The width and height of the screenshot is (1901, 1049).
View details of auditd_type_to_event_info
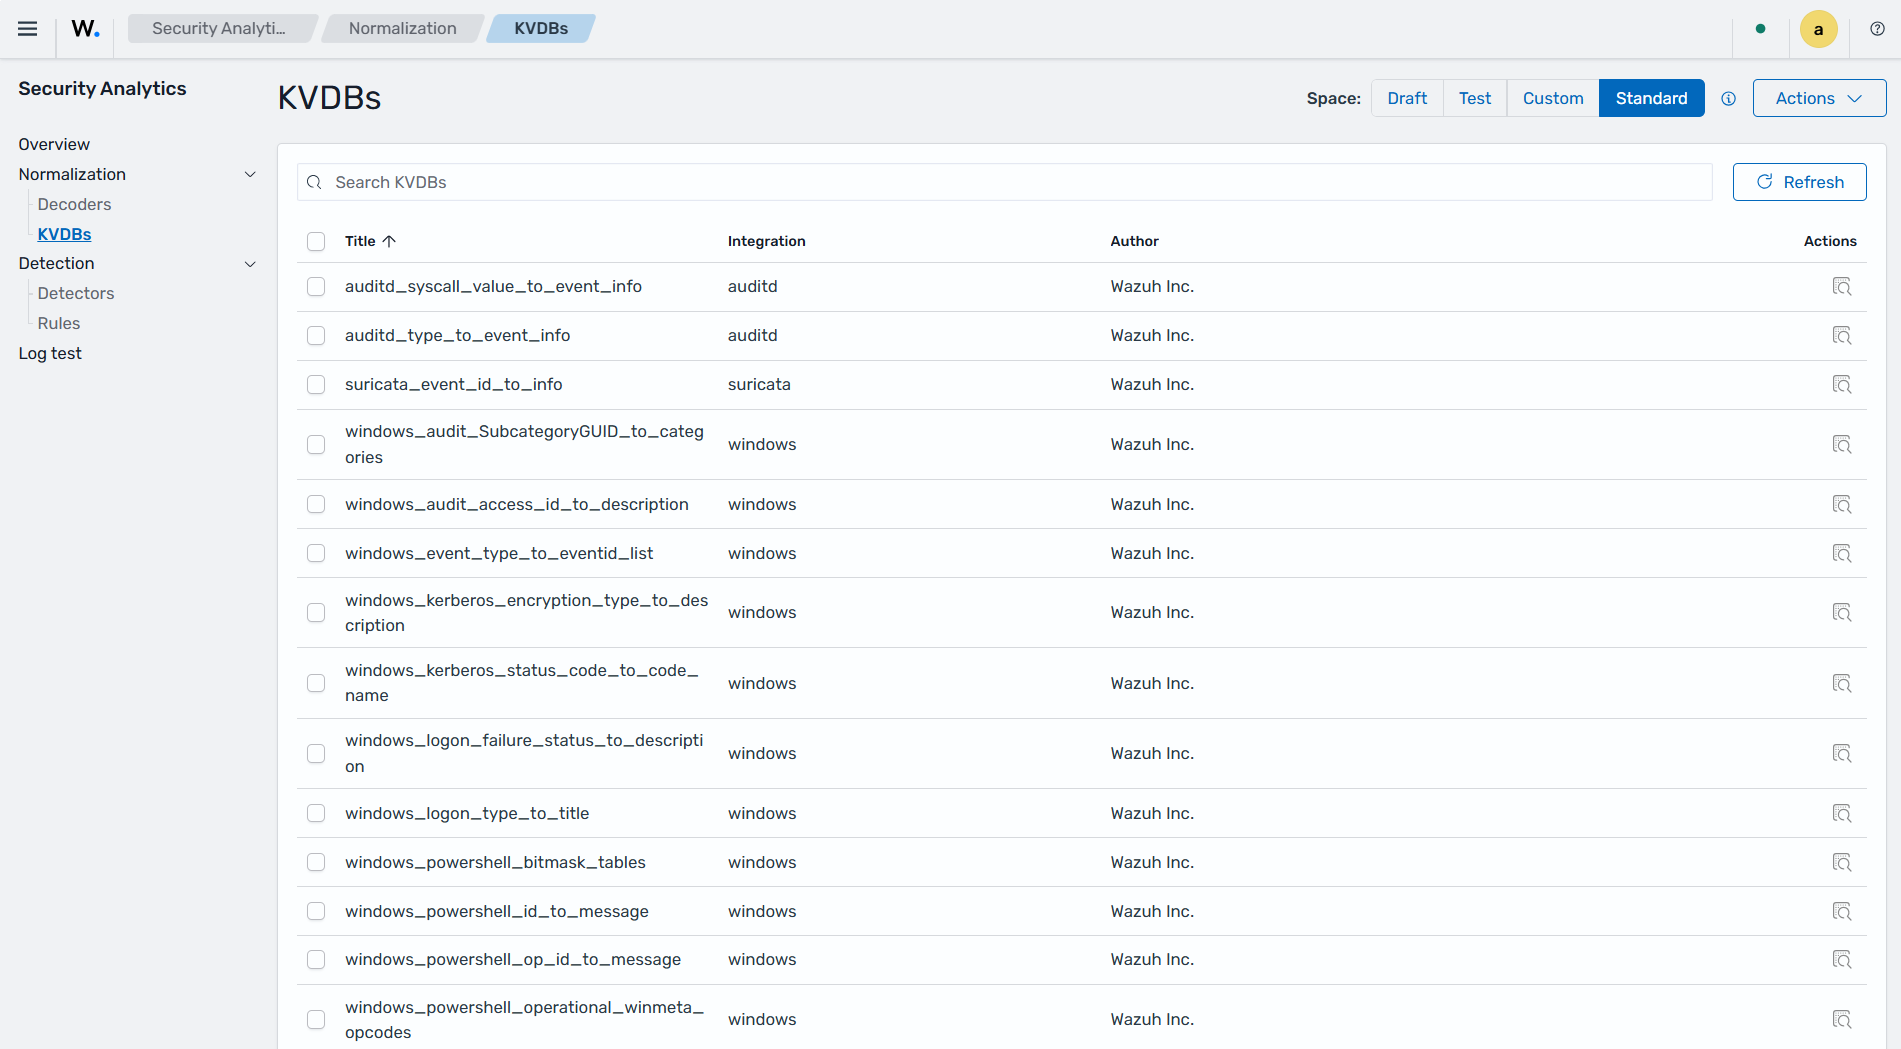(1841, 335)
